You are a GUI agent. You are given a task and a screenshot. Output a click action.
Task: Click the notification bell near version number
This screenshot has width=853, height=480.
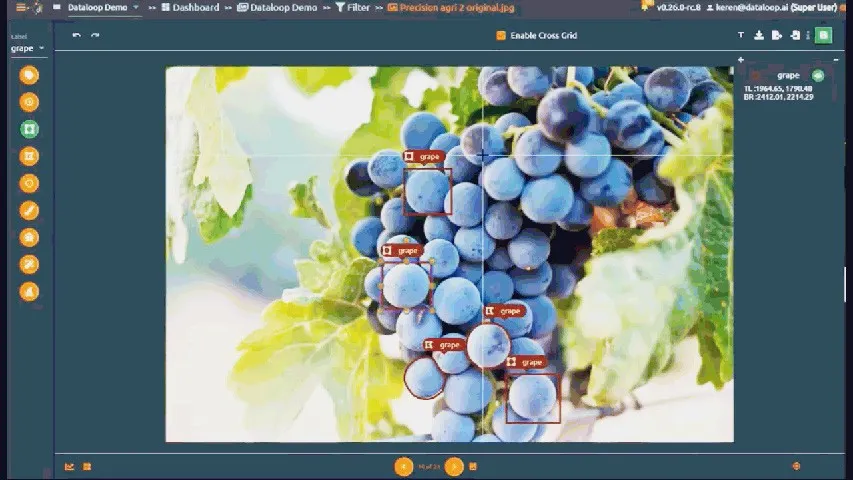click(646, 7)
